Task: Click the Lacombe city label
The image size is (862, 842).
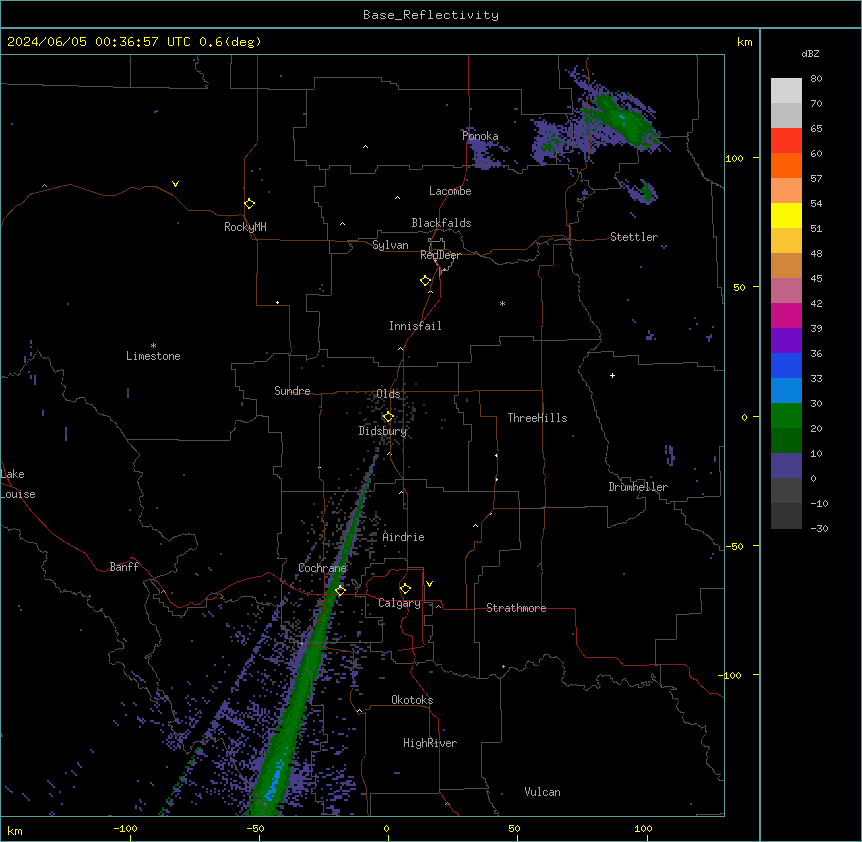Action: point(450,191)
